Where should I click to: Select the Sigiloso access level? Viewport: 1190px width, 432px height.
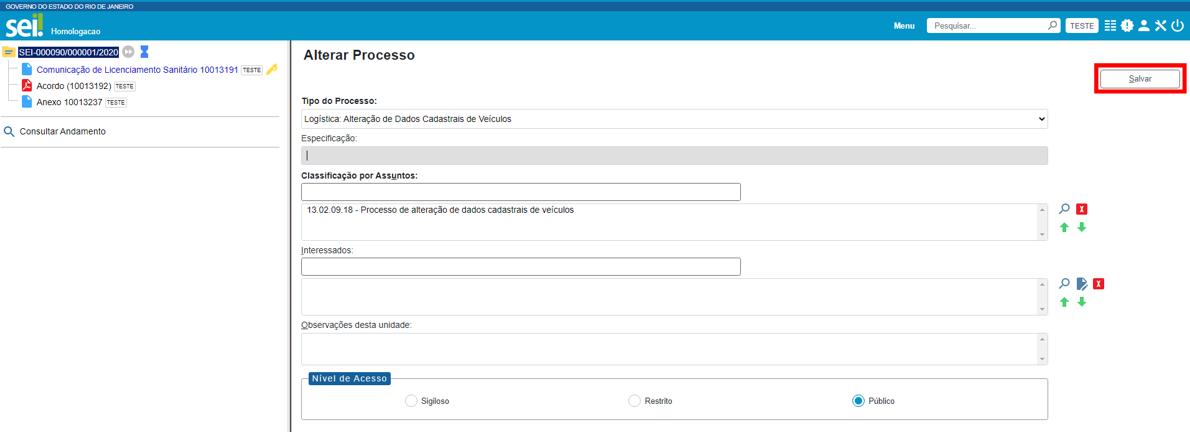[x=411, y=401]
